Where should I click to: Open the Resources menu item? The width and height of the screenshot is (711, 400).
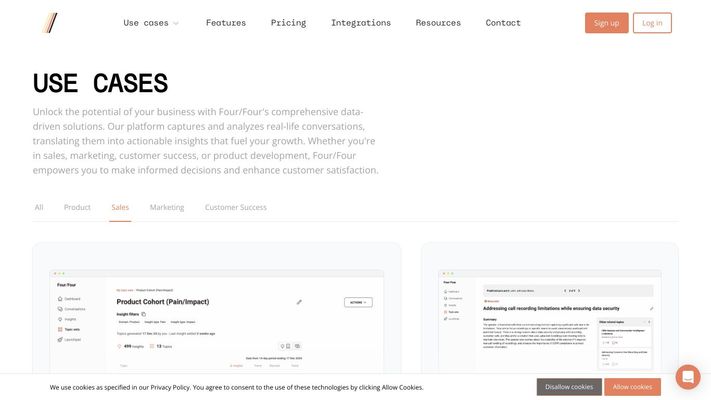tap(438, 23)
